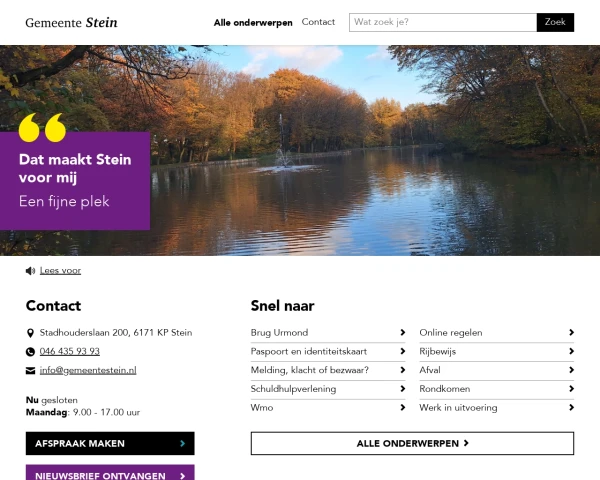Image resolution: width=600 pixels, height=480 pixels.
Task: Click the chevron next to Werk in uitvoering
Action: tap(571, 407)
